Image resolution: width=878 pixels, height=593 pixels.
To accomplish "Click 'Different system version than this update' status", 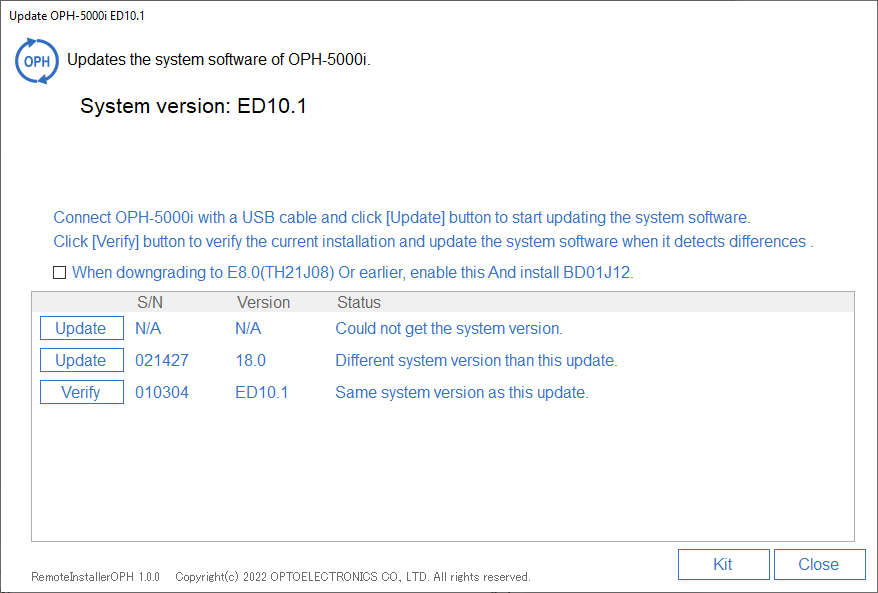I will [477, 360].
